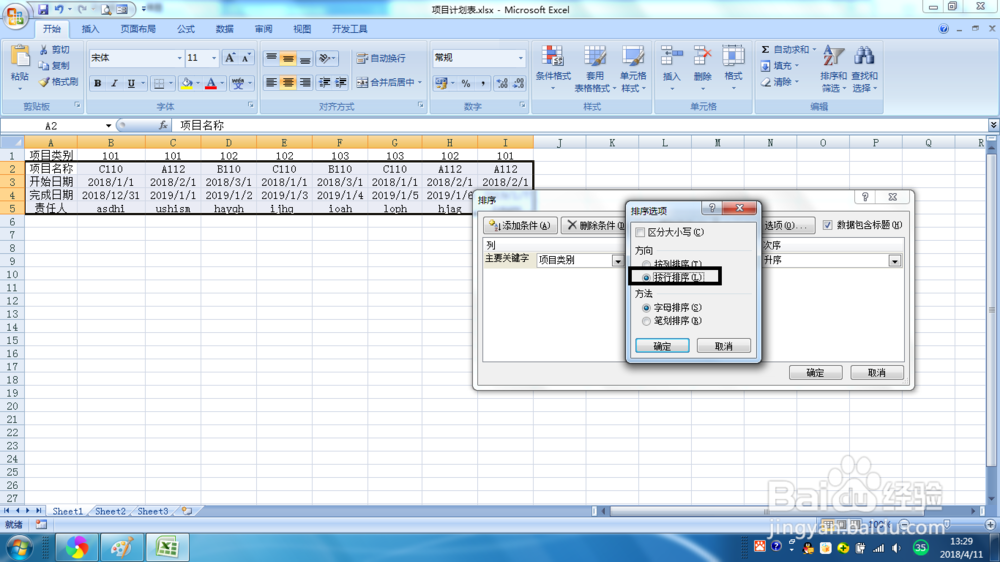Expand the primary key column dropdown (项目类别)
This screenshot has width=1000, height=562.
tap(617, 261)
